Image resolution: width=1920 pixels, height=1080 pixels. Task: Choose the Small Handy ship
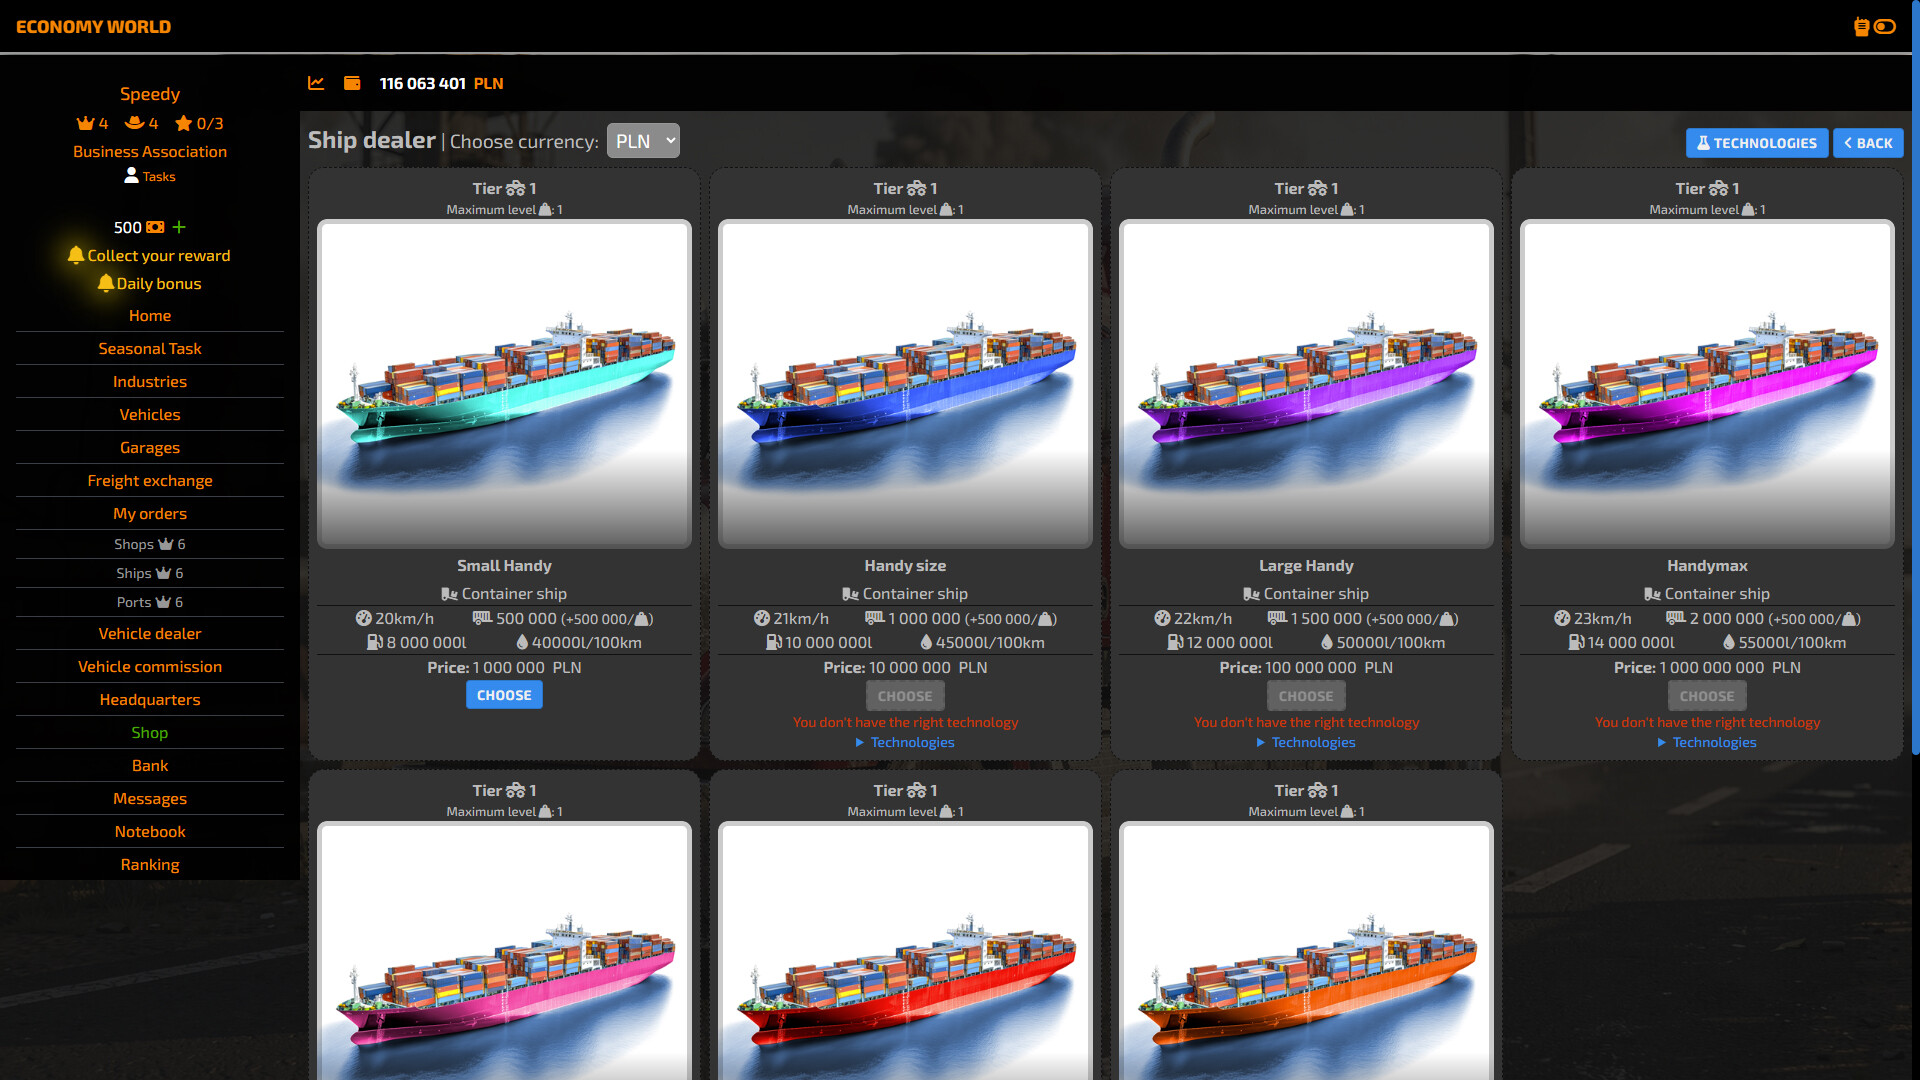504,695
